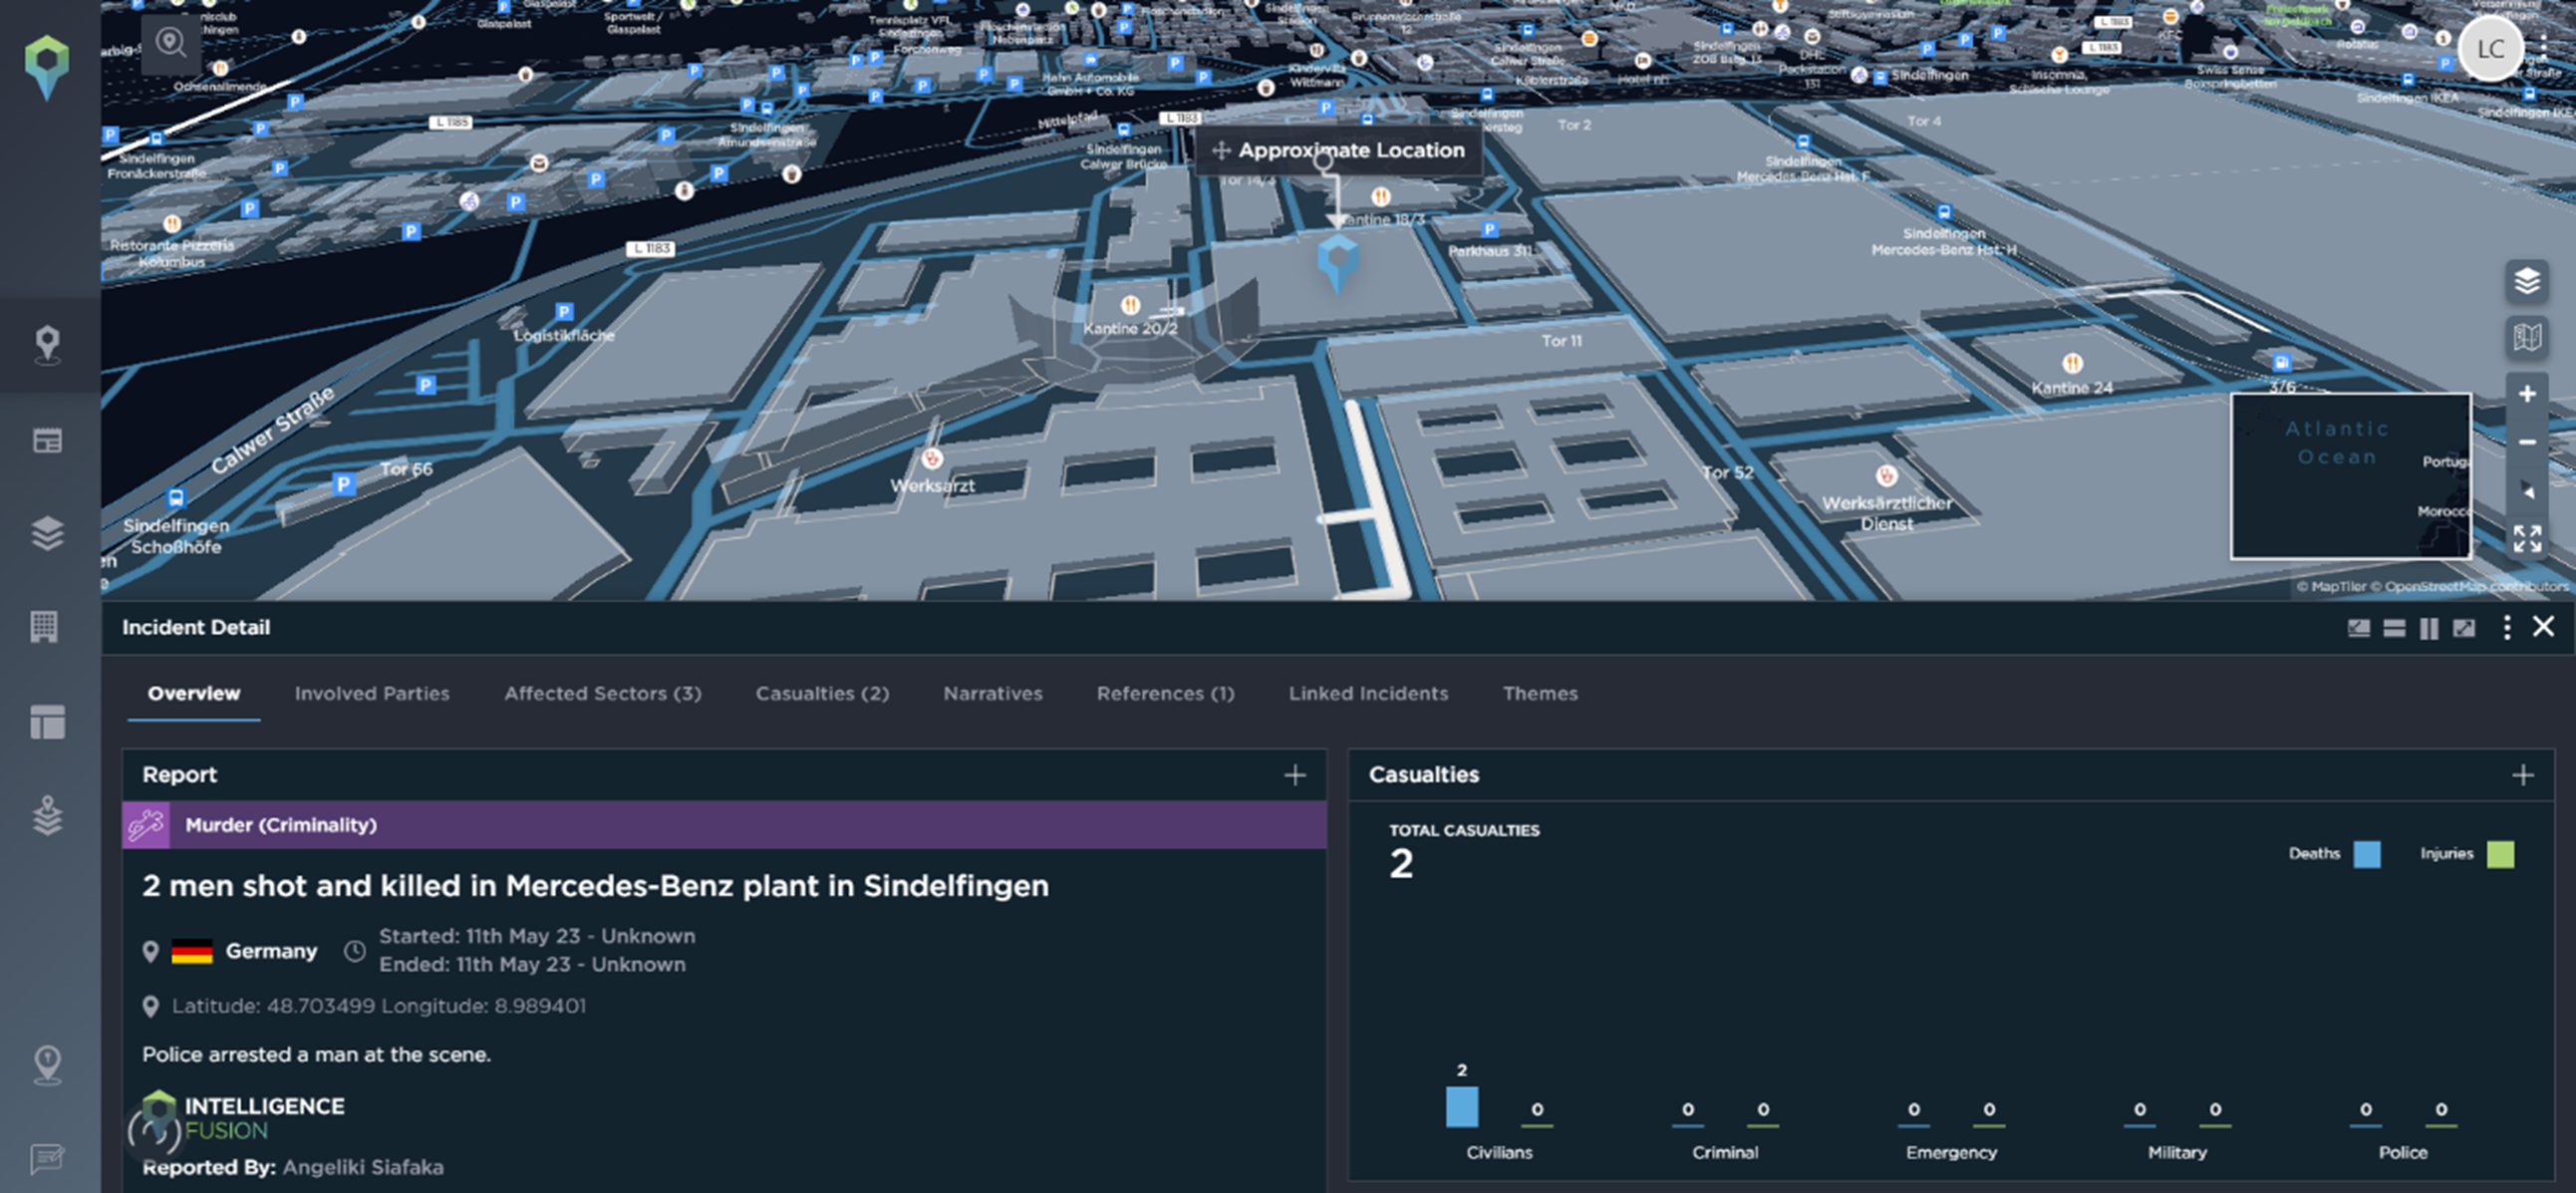Image resolution: width=2576 pixels, height=1193 pixels.
Task: Add item using Casualties panel plus
Action: pyautogui.click(x=2523, y=775)
